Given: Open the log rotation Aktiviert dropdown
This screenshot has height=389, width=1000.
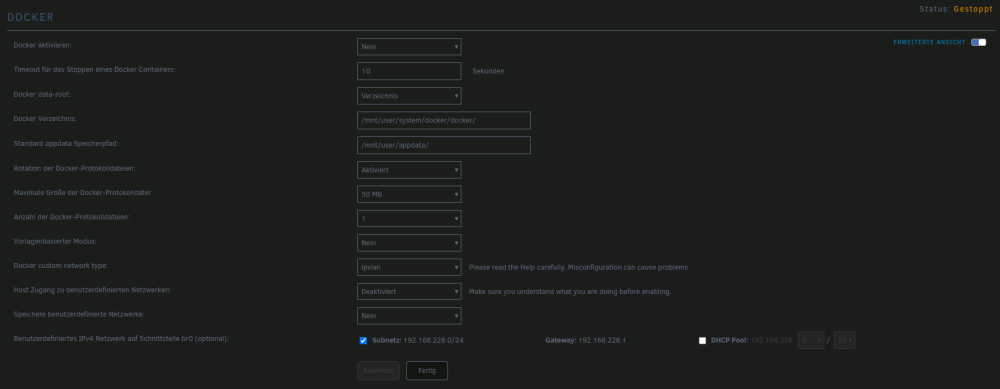Looking at the screenshot, I should click(409, 170).
